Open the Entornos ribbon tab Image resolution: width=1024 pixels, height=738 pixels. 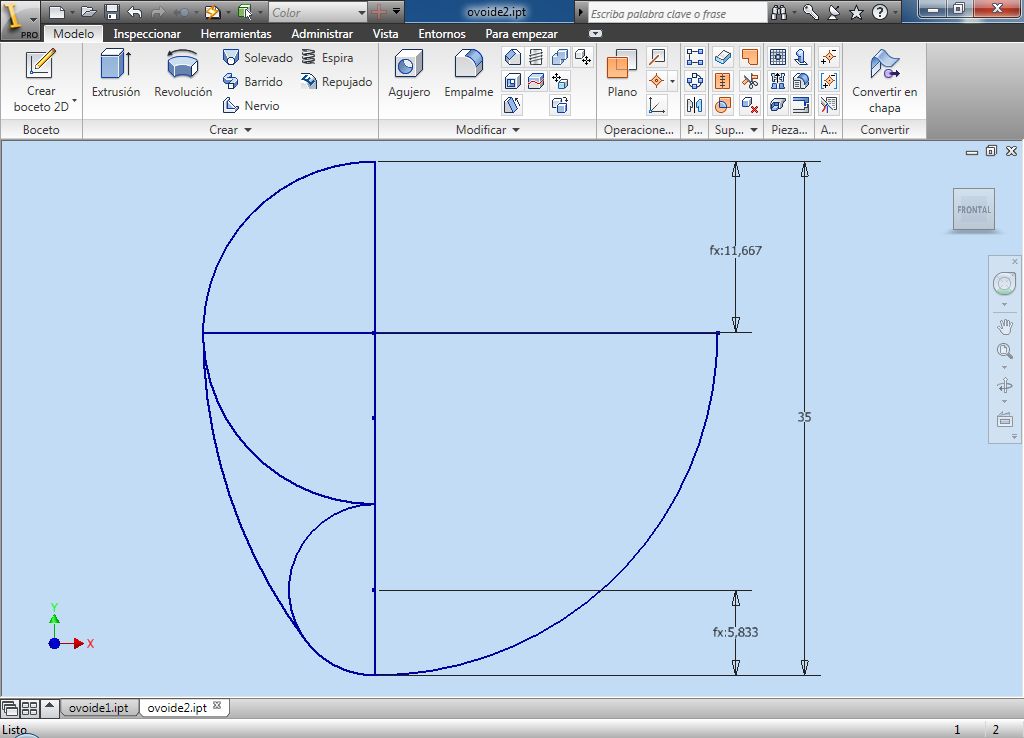(442, 33)
